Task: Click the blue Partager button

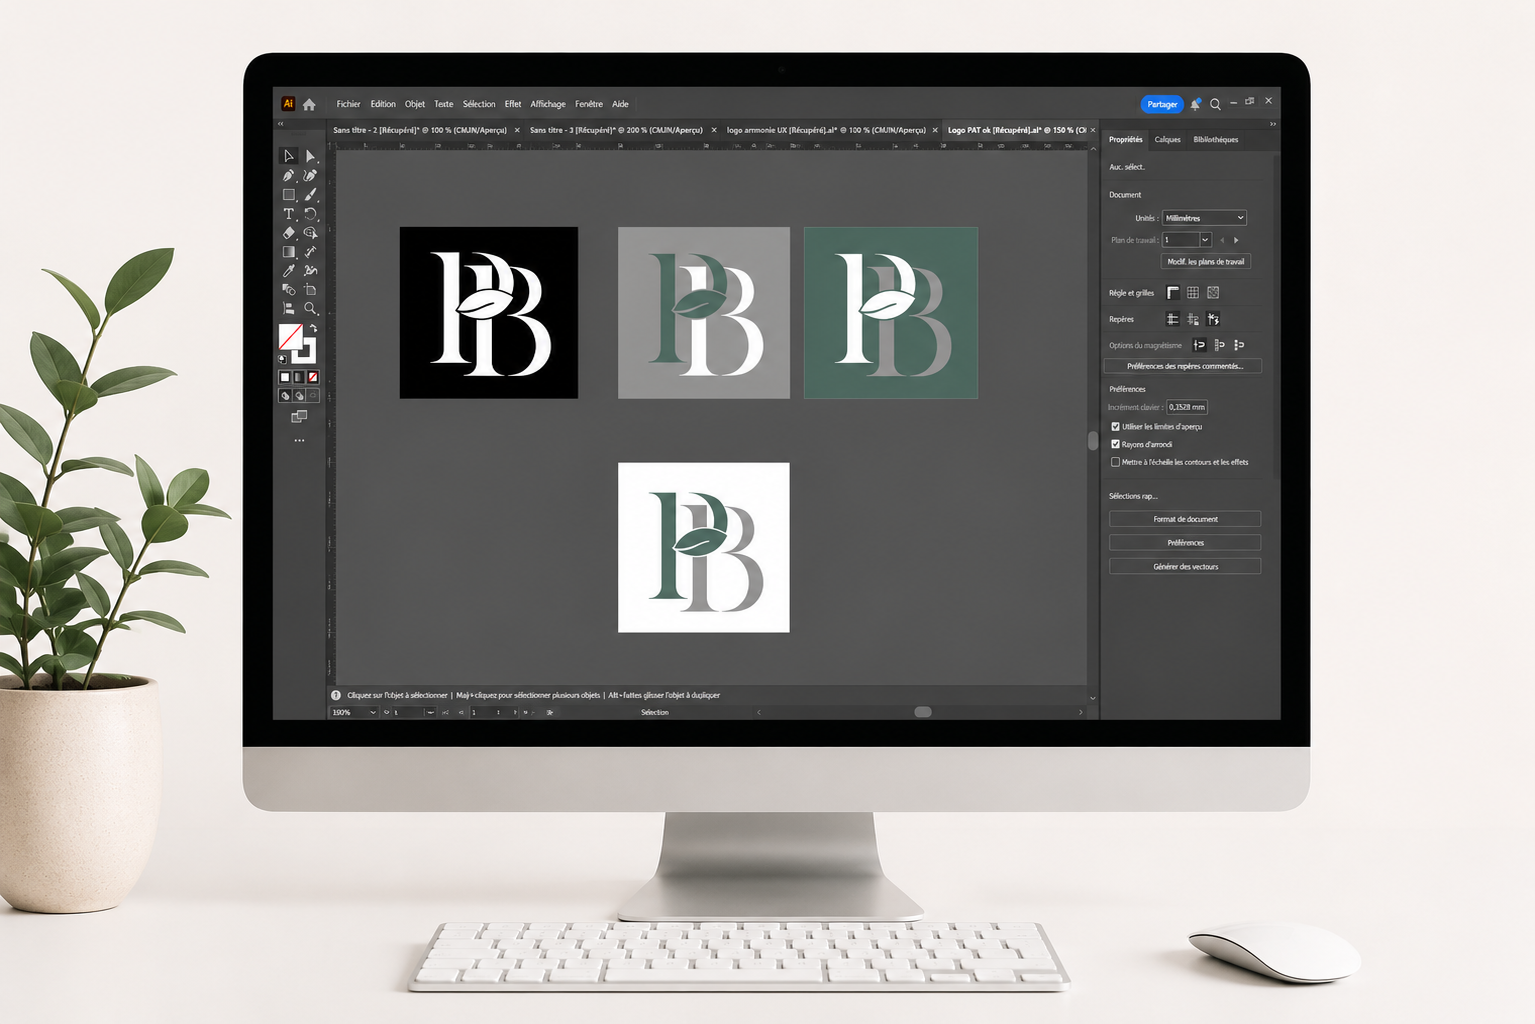Action: [x=1162, y=104]
